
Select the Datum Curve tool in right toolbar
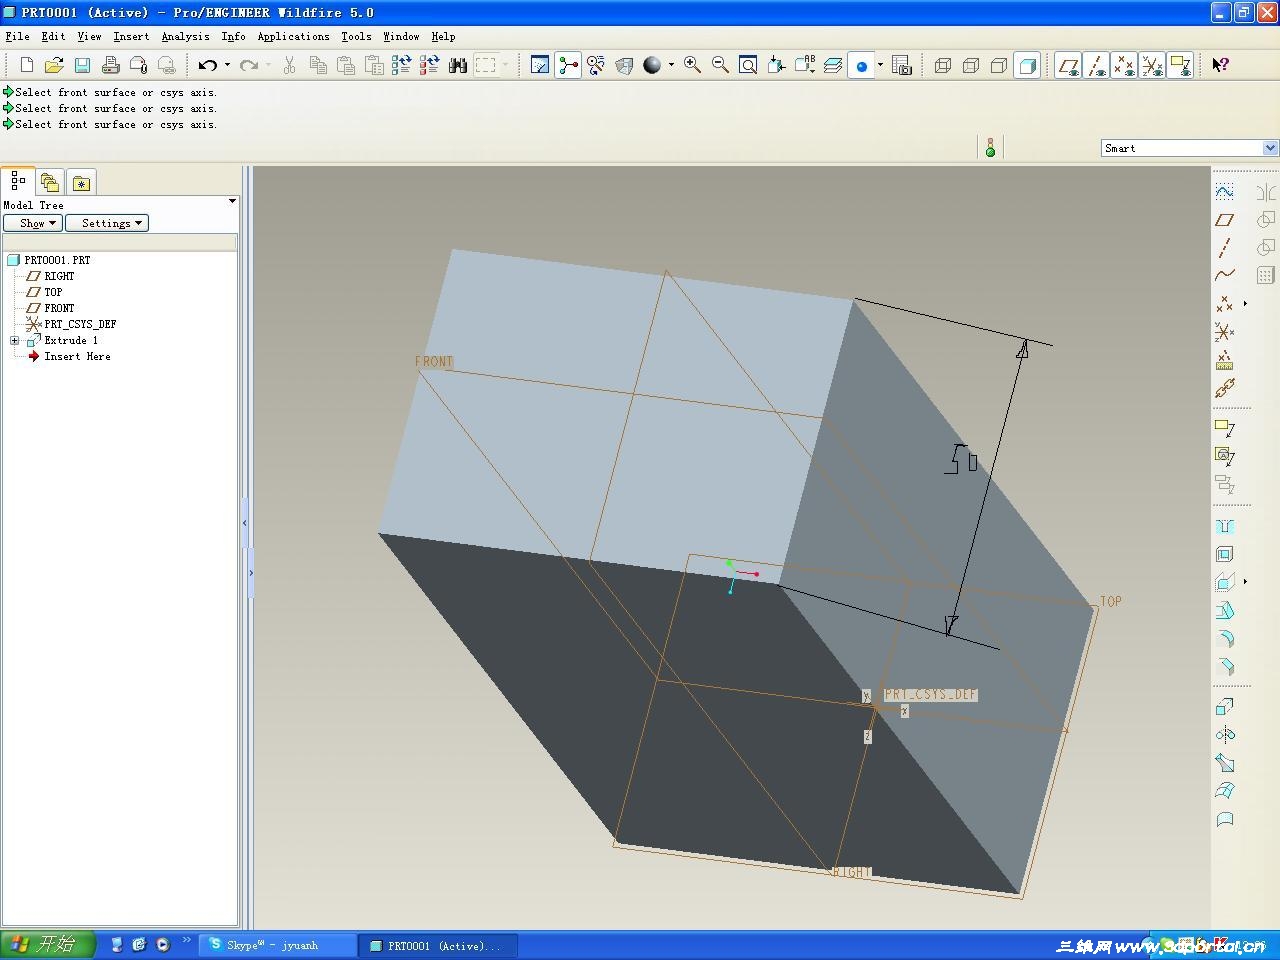pyautogui.click(x=1224, y=275)
